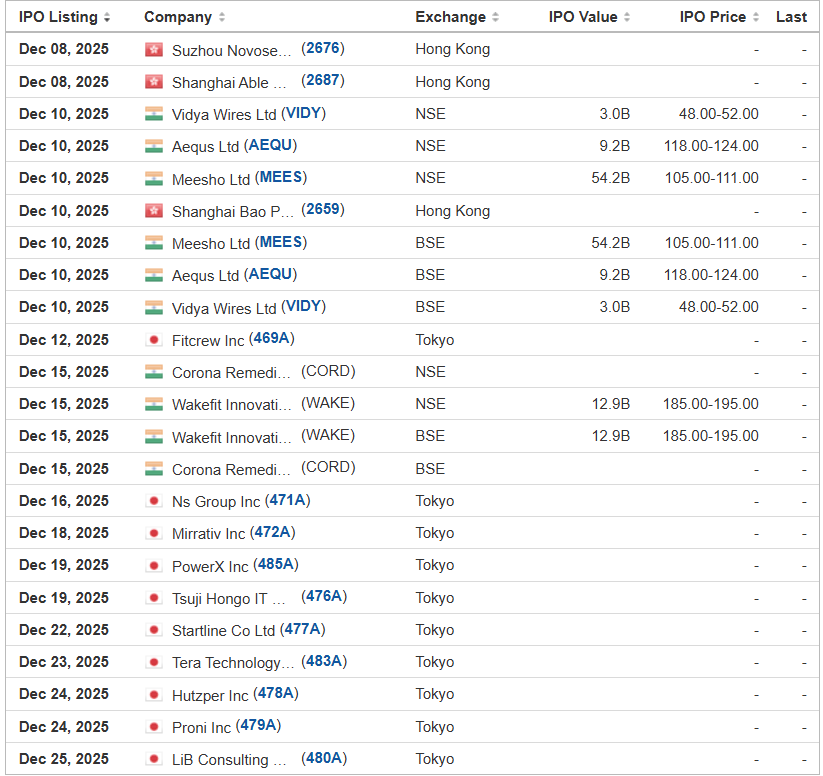
Task: Click Japan flag beside LiB Consulting
Action: (154, 759)
